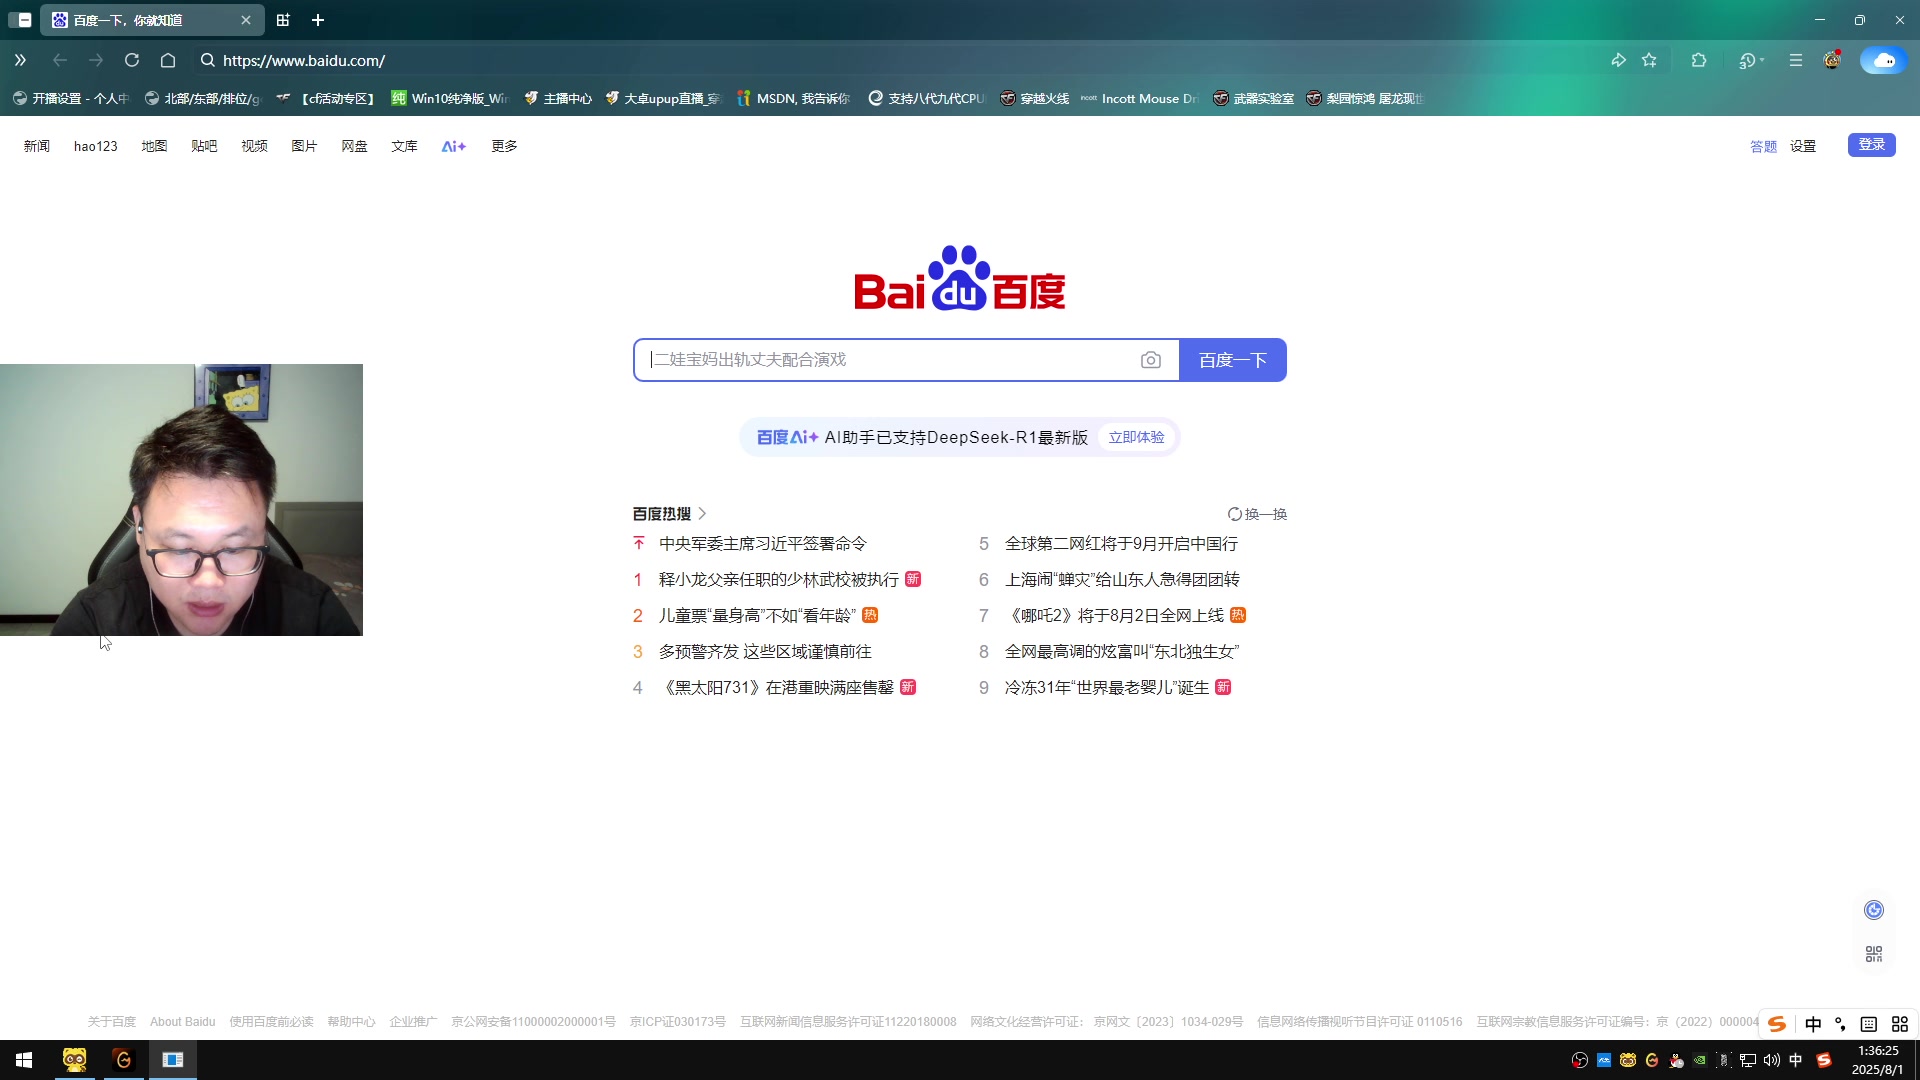
Task: Open the hao123 nav item
Action: point(96,146)
